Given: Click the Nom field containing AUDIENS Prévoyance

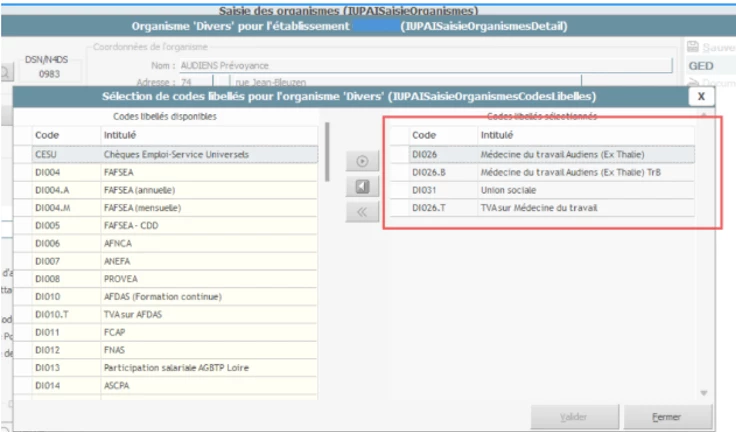Looking at the screenshot, I should 426,66.
